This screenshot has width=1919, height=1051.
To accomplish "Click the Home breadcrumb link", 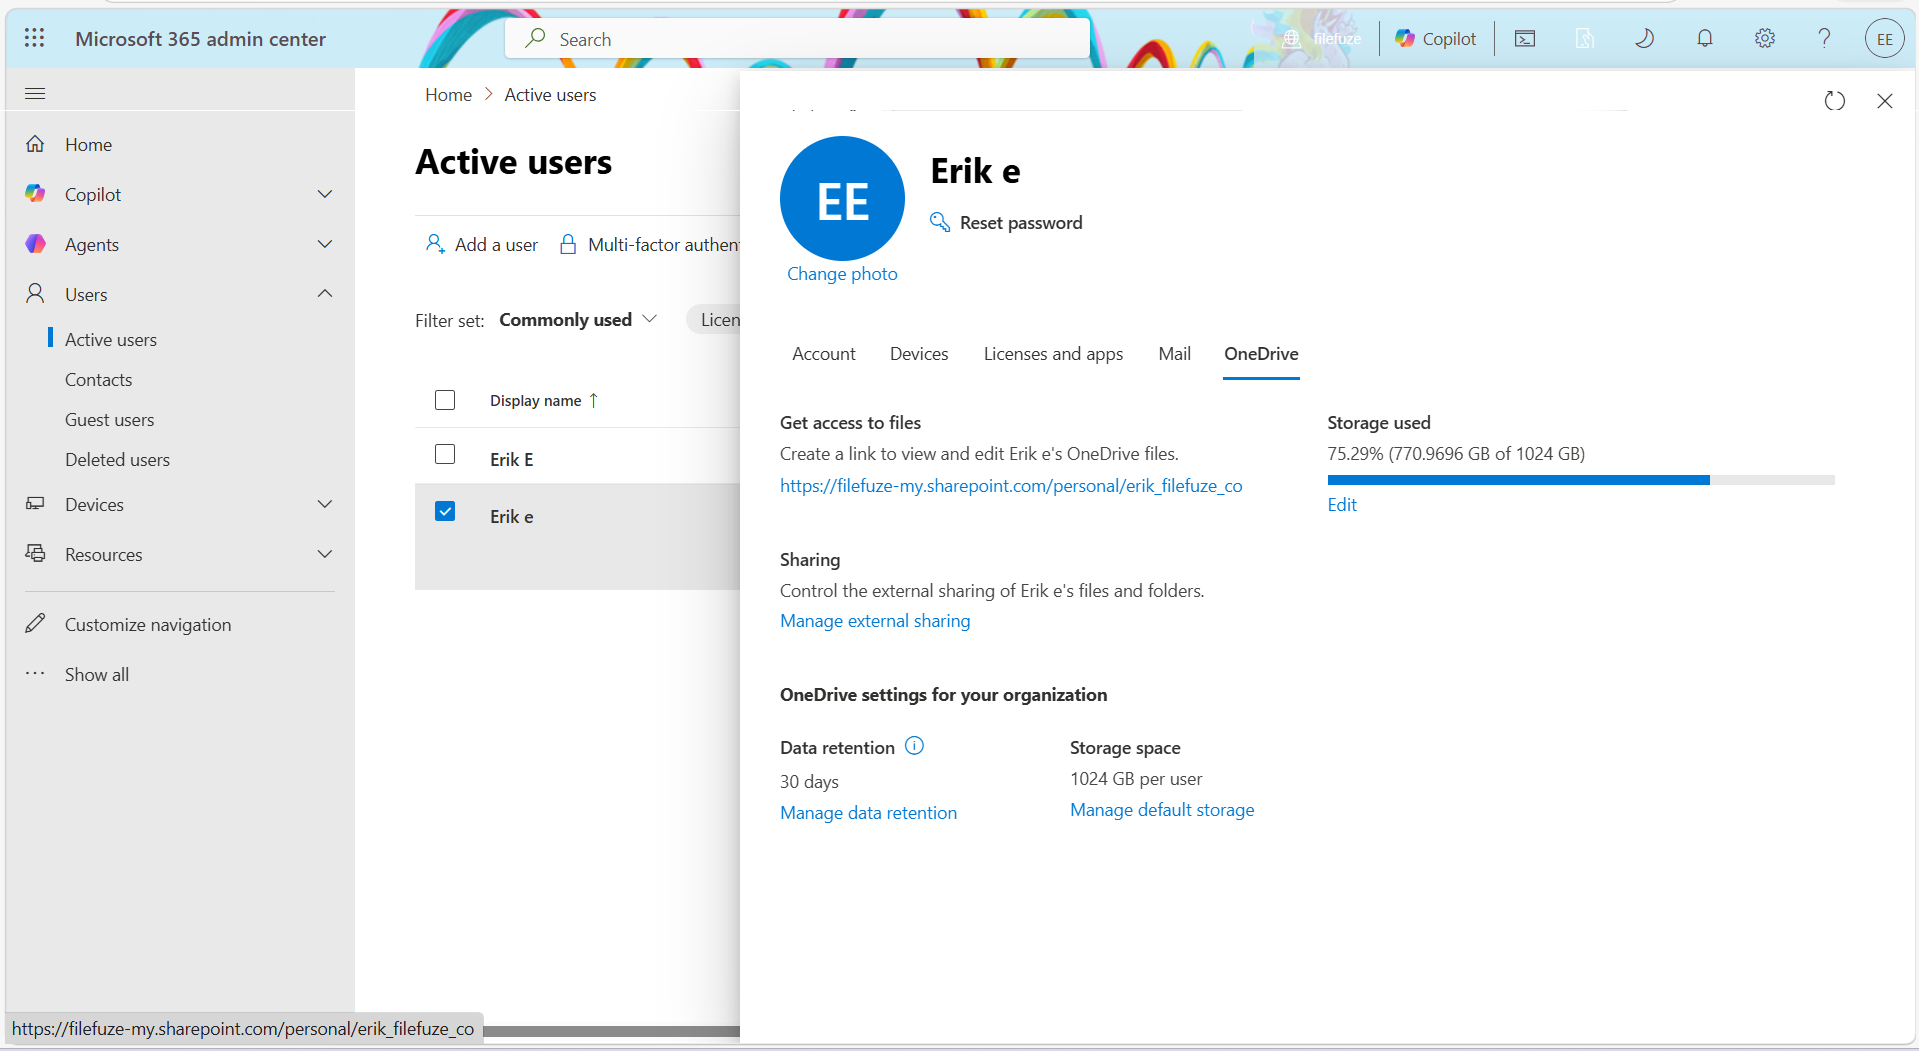I will [448, 95].
